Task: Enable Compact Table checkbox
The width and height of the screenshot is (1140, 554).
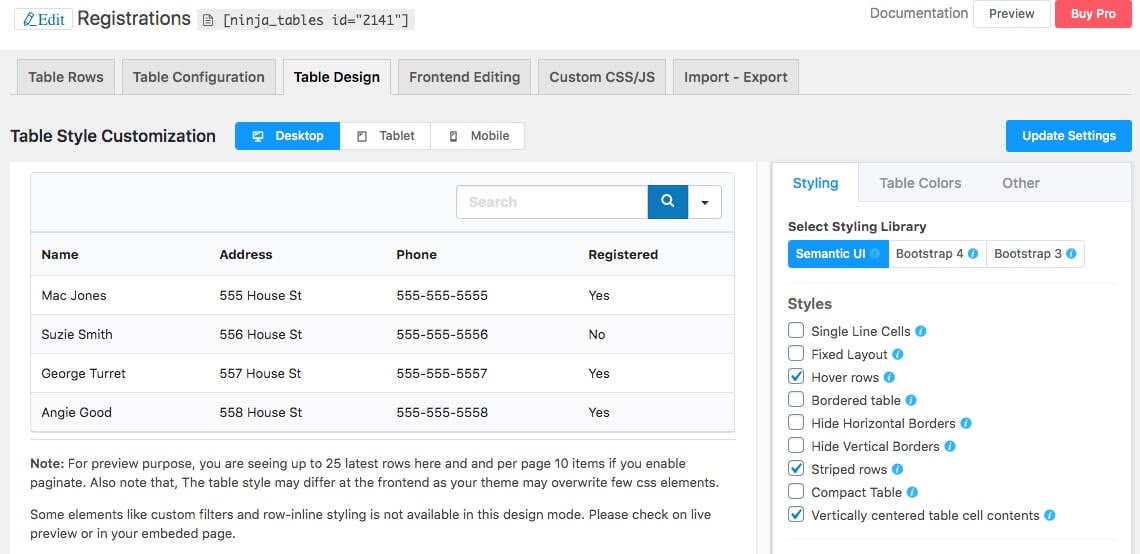Action: coord(796,491)
